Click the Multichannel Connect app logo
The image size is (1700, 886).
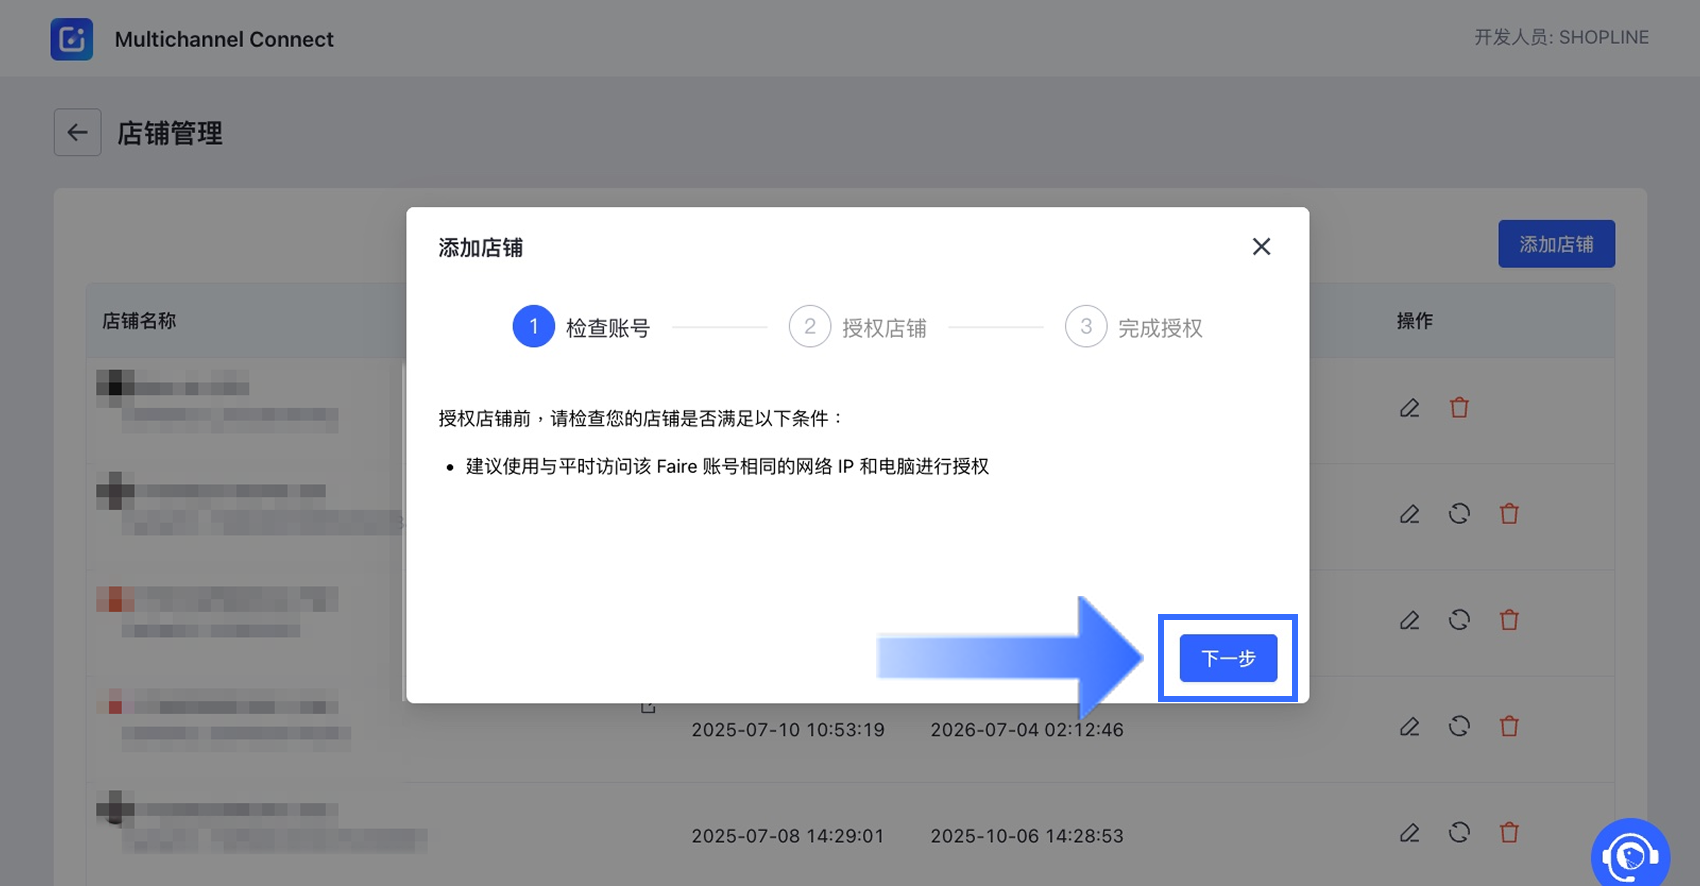(72, 39)
